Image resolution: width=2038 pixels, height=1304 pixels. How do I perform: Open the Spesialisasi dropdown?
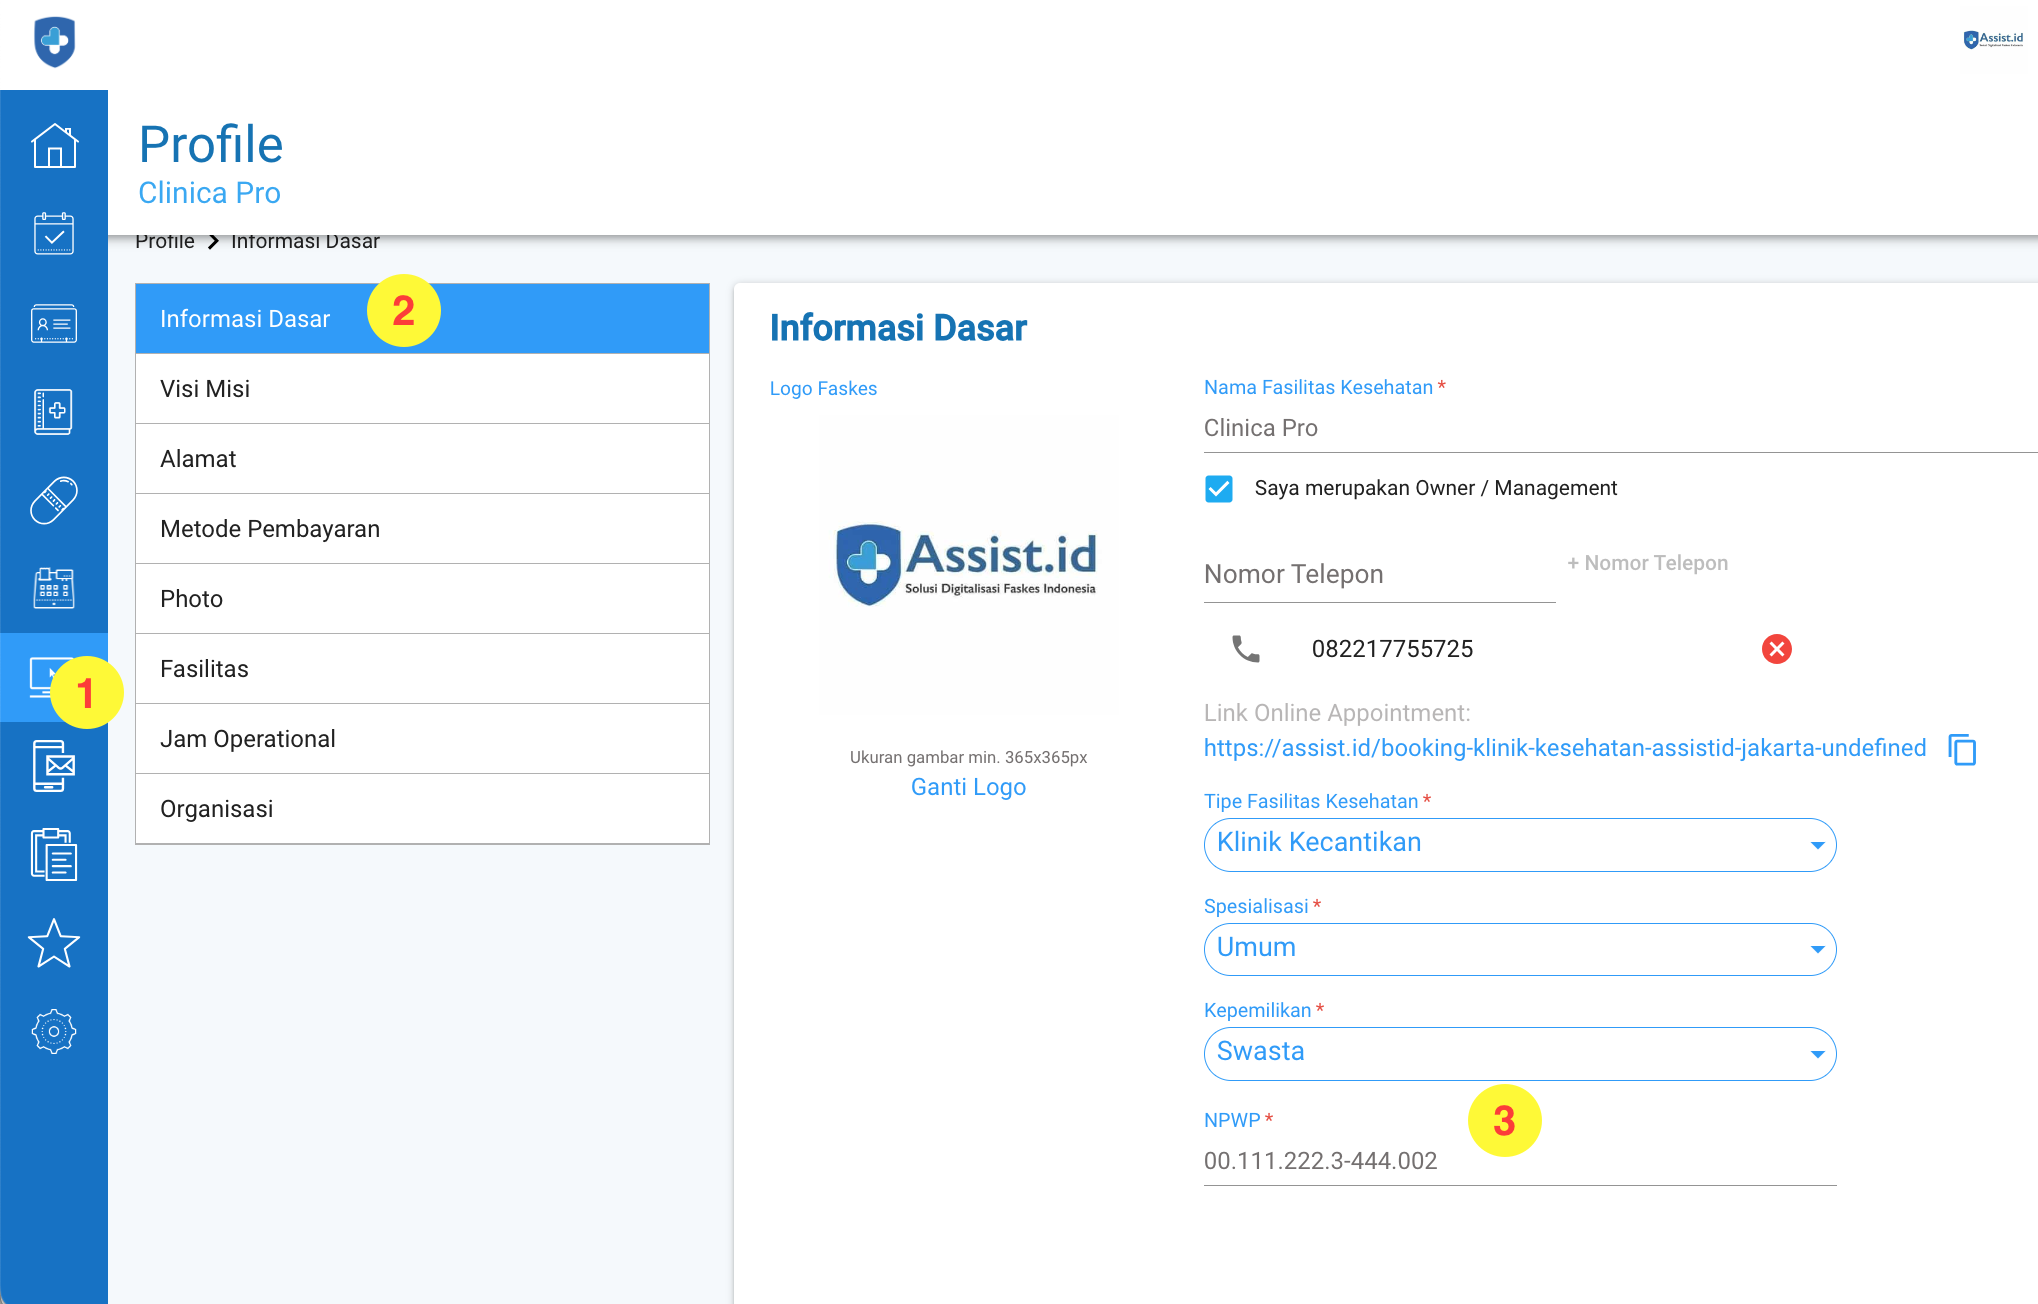pos(1519,949)
